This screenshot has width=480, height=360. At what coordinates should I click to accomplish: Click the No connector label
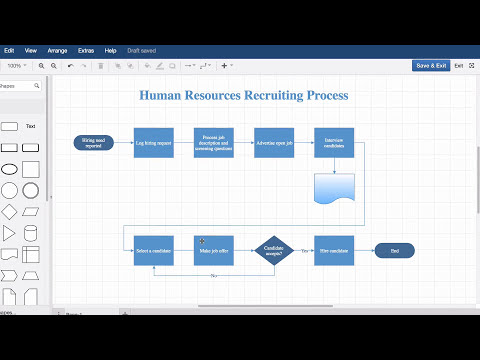pos(214,276)
